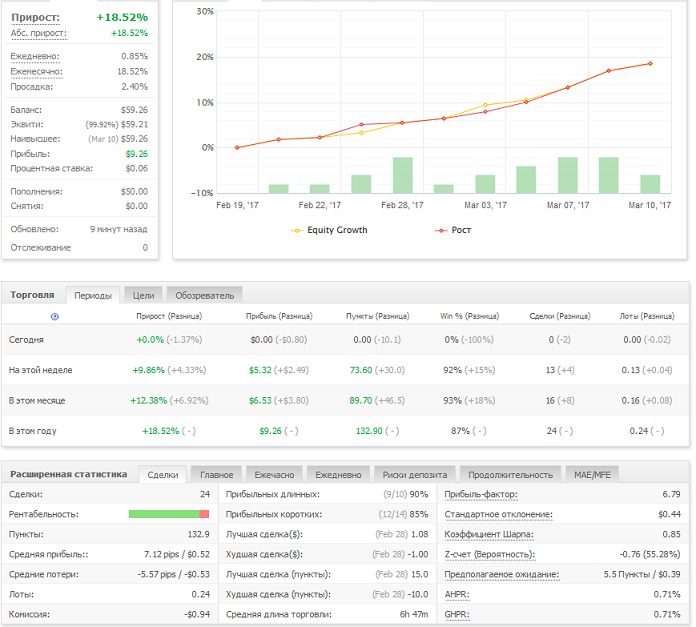Click the Рентабельность green-red bar

point(169,514)
